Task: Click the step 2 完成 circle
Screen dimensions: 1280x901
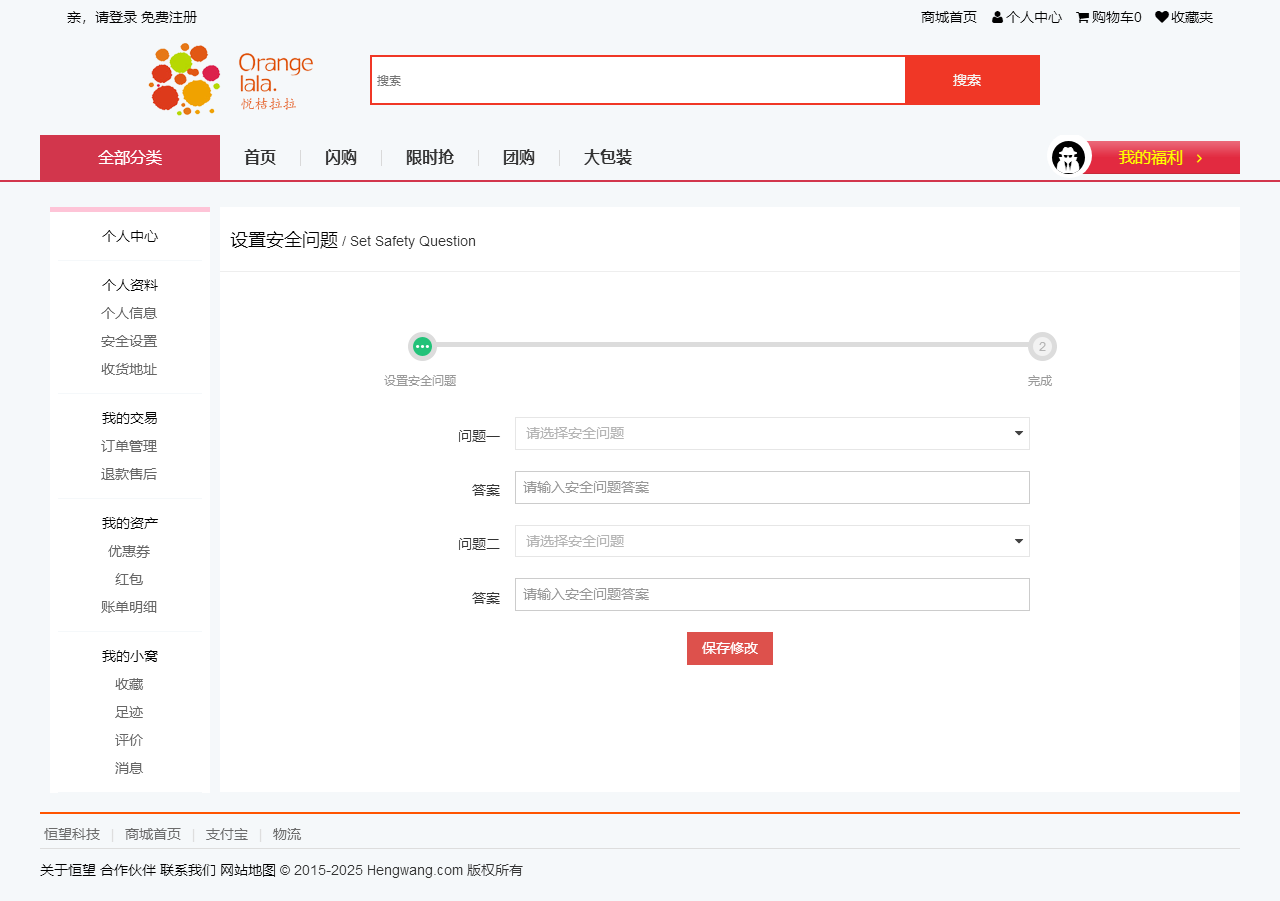Action: (x=1042, y=346)
